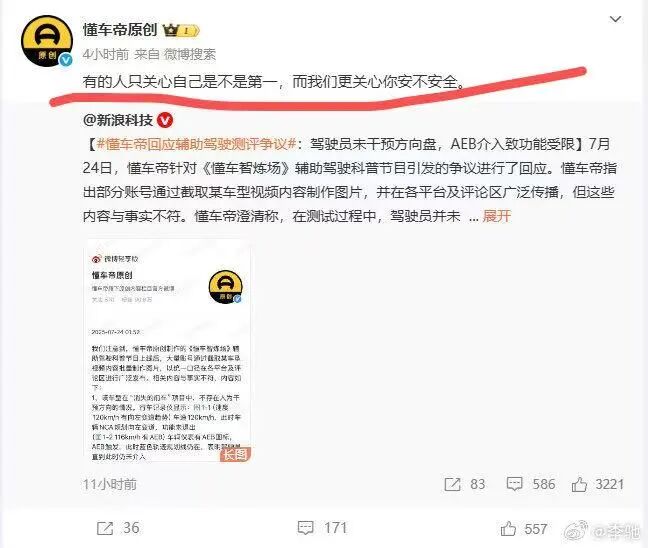Repost the original post with 83 shares
Screen dimensions: 648x548
[x=465, y=484]
